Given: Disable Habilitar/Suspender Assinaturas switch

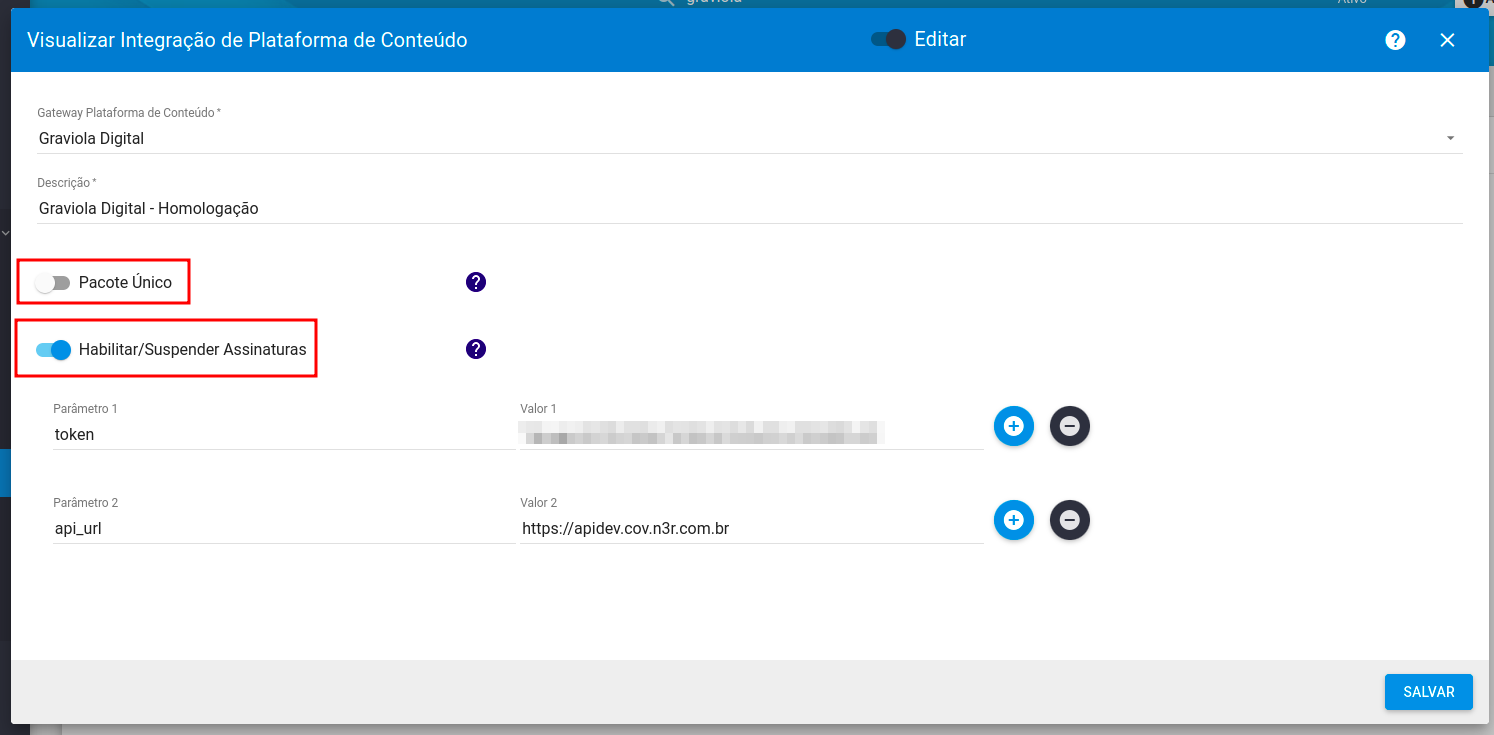Looking at the screenshot, I should (x=53, y=350).
